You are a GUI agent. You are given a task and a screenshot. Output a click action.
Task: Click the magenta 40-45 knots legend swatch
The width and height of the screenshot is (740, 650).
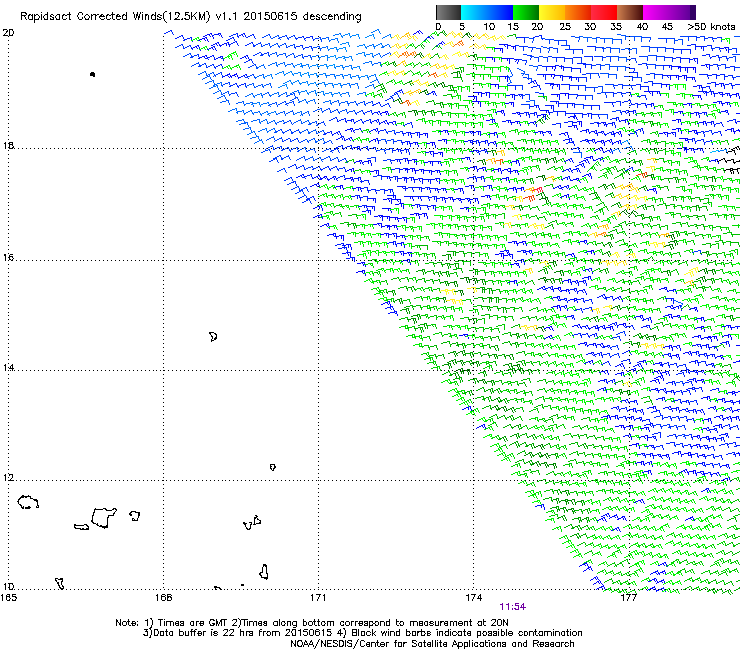pos(656,12)
